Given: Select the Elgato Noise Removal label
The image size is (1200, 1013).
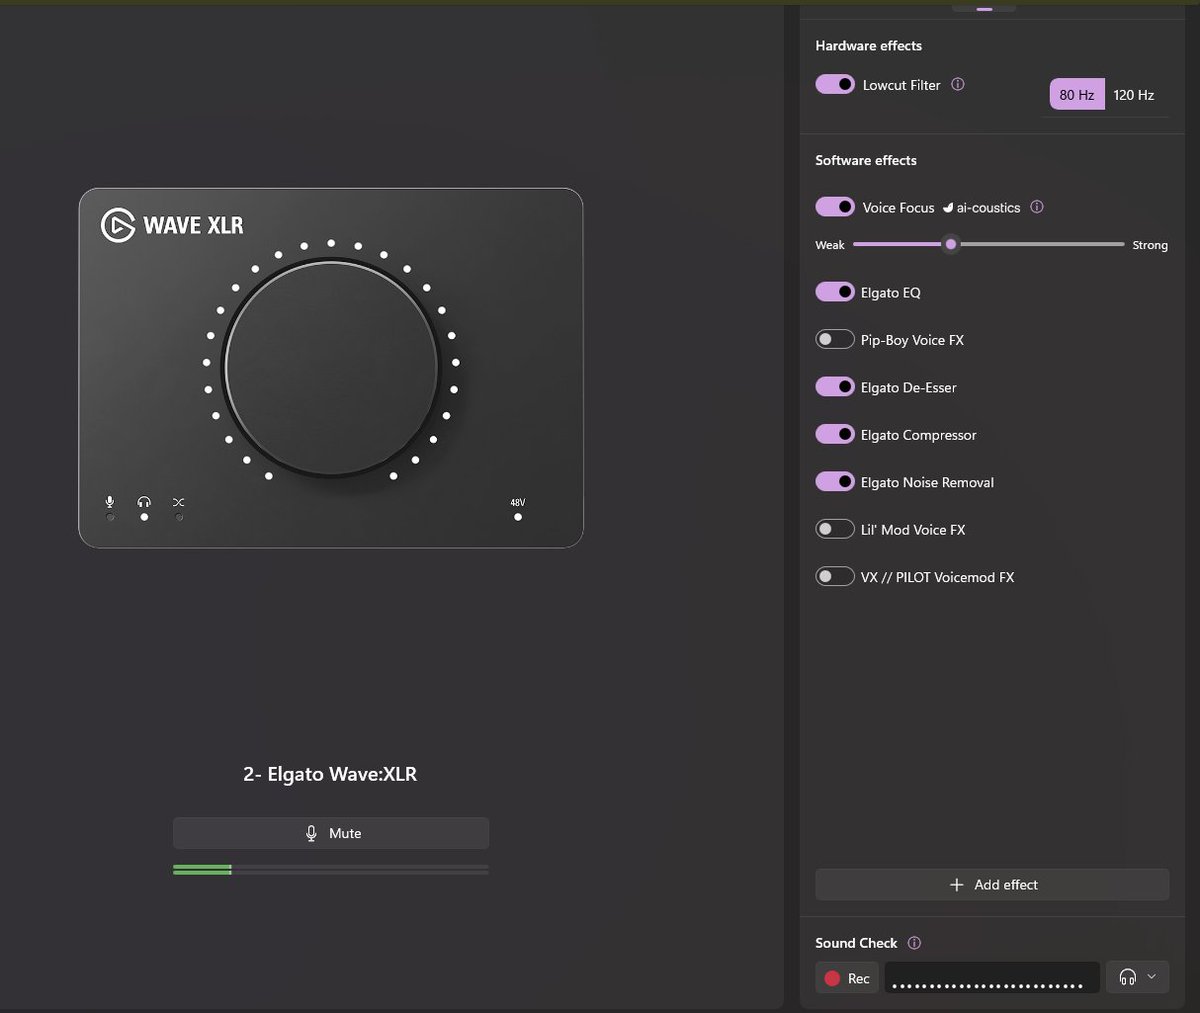Looking at the screenshot, I should pyautogui.click(x=928, y=482).
